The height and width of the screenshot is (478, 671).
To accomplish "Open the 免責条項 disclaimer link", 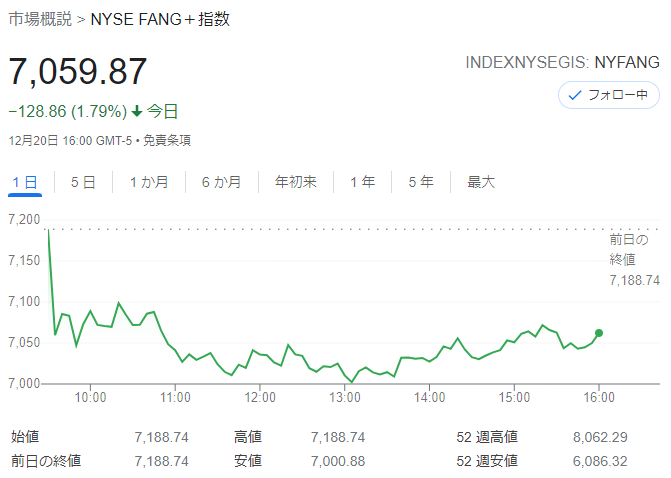I will (x=166, y=140).
